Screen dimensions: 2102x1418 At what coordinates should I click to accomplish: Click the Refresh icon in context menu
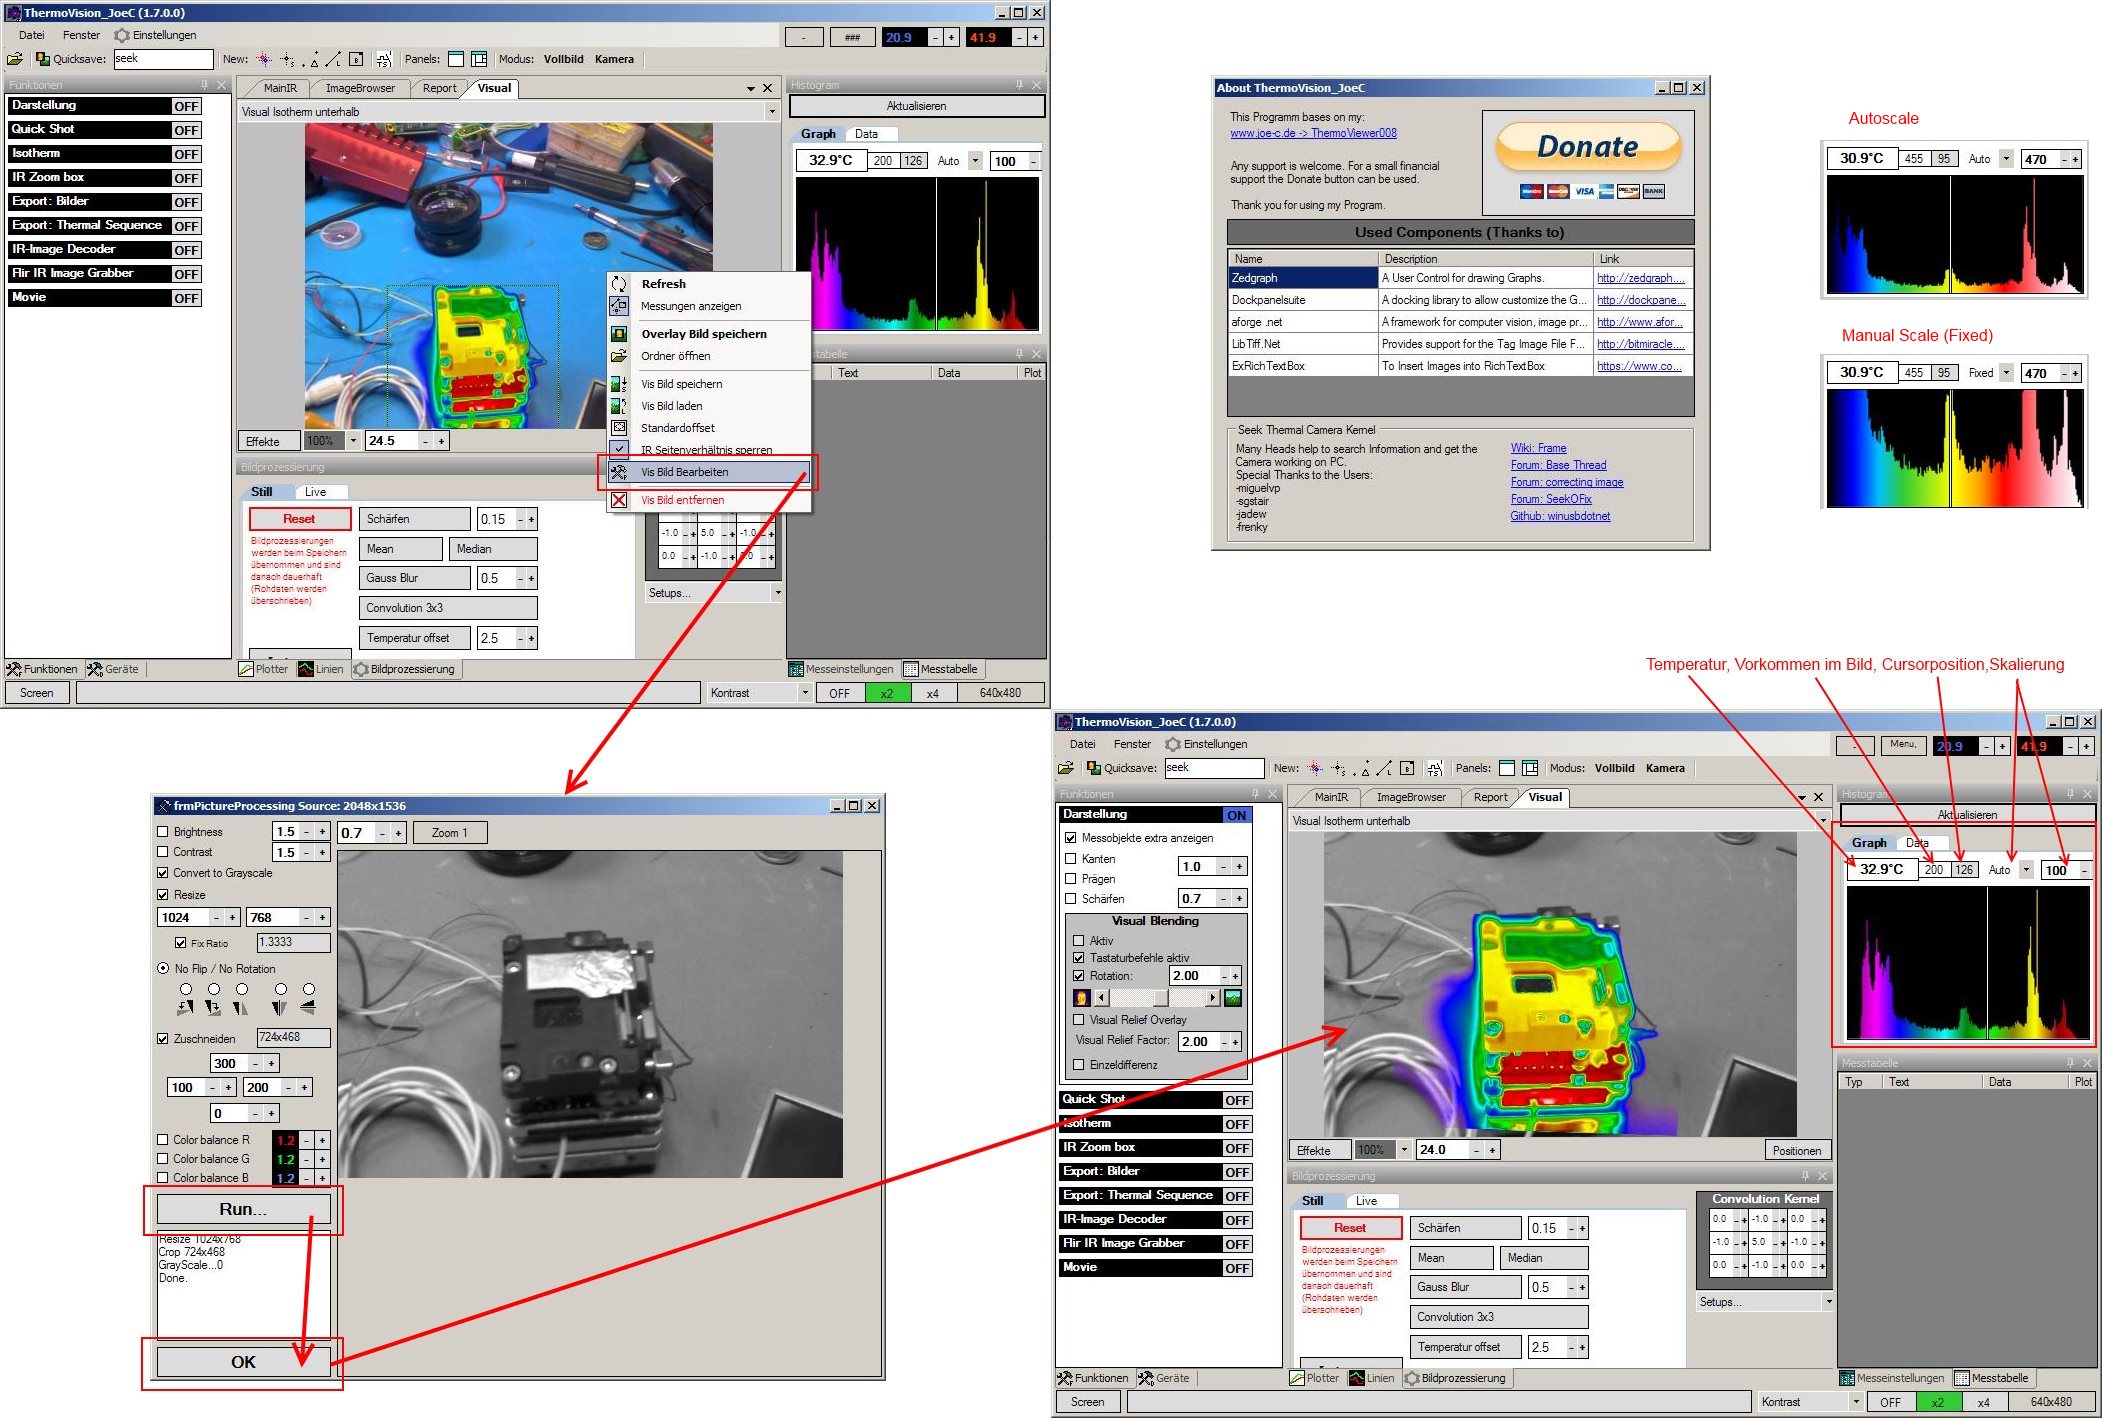pyautogui.click(x=619, y=284)
